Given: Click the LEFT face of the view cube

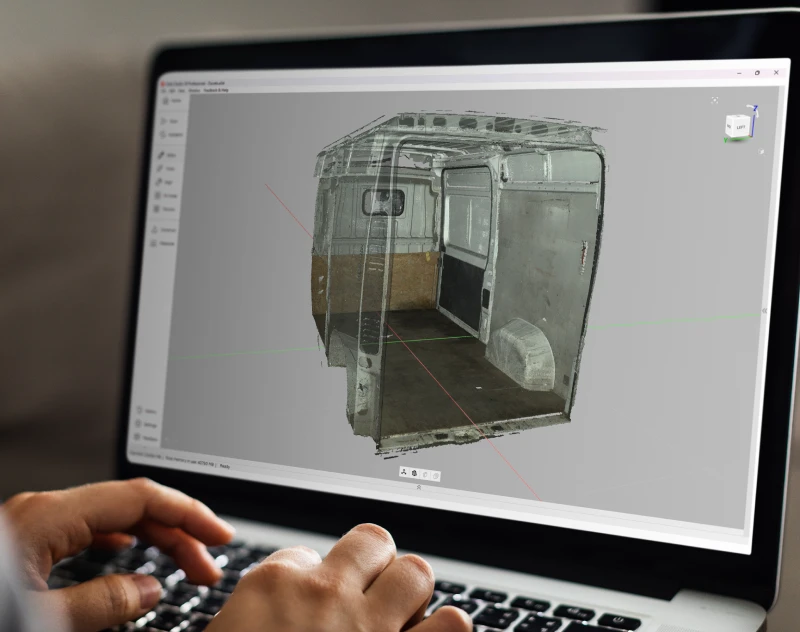Looking at the screenshot, I should pos(740,127).
